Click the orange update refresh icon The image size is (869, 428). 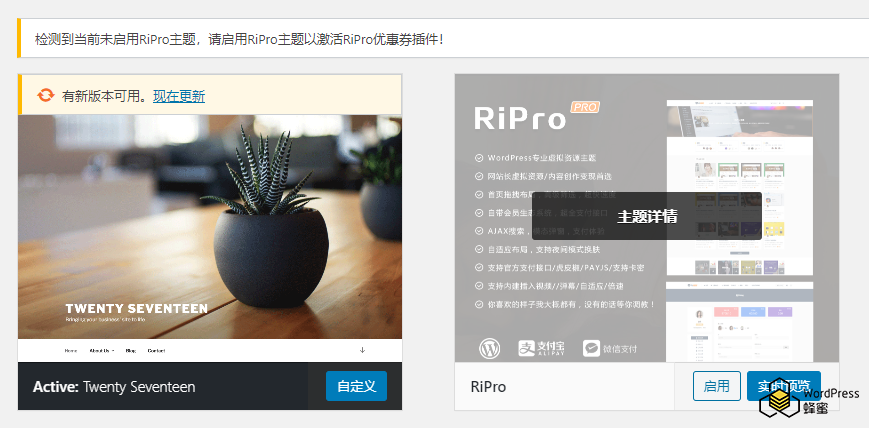pyautogui.click(x=45, y=95)
